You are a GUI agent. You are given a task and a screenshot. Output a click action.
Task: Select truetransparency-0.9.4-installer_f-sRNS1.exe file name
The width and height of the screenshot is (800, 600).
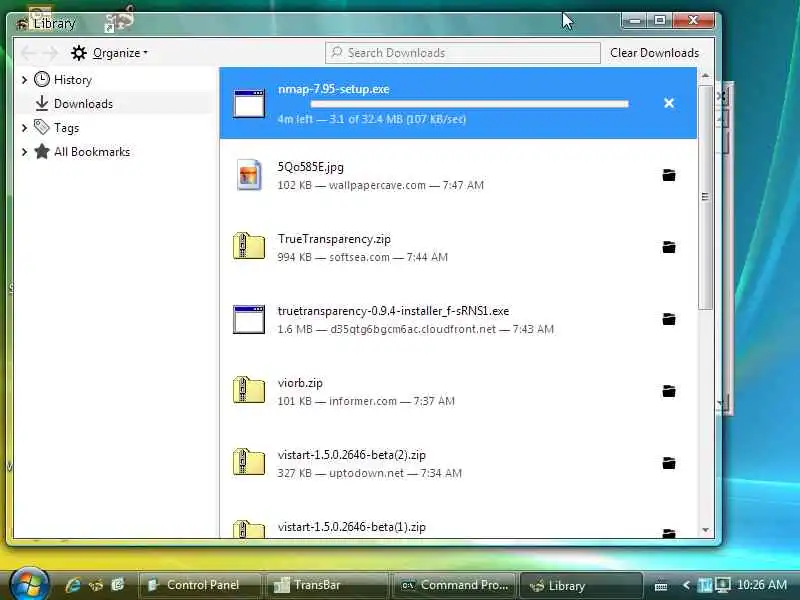[x=393, y=311]
